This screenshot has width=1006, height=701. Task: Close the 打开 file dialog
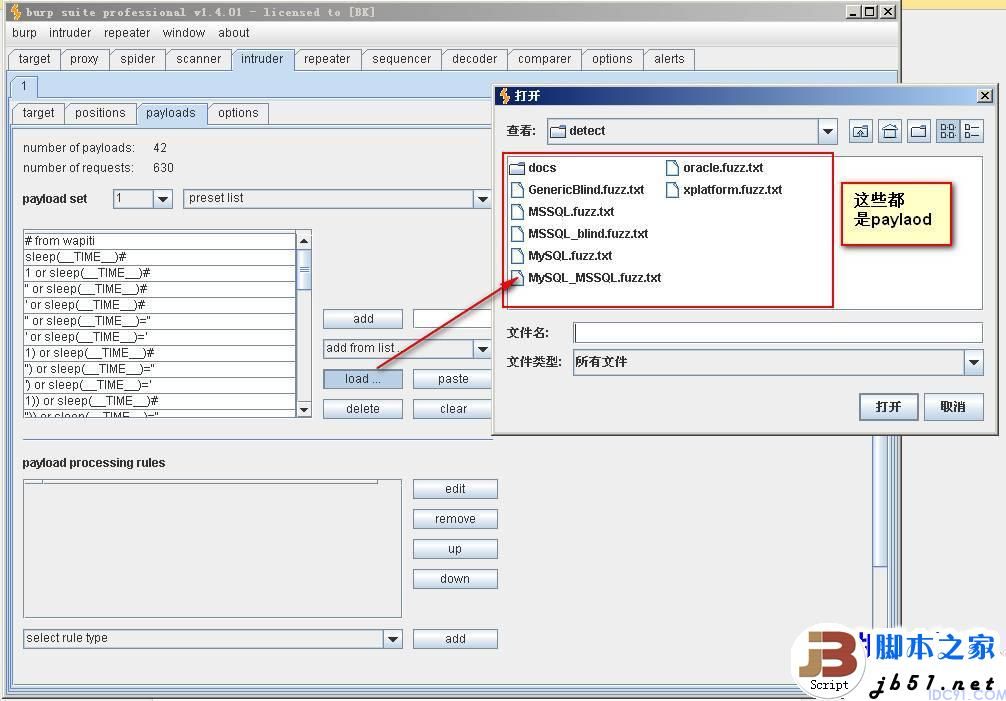[985, 96]
